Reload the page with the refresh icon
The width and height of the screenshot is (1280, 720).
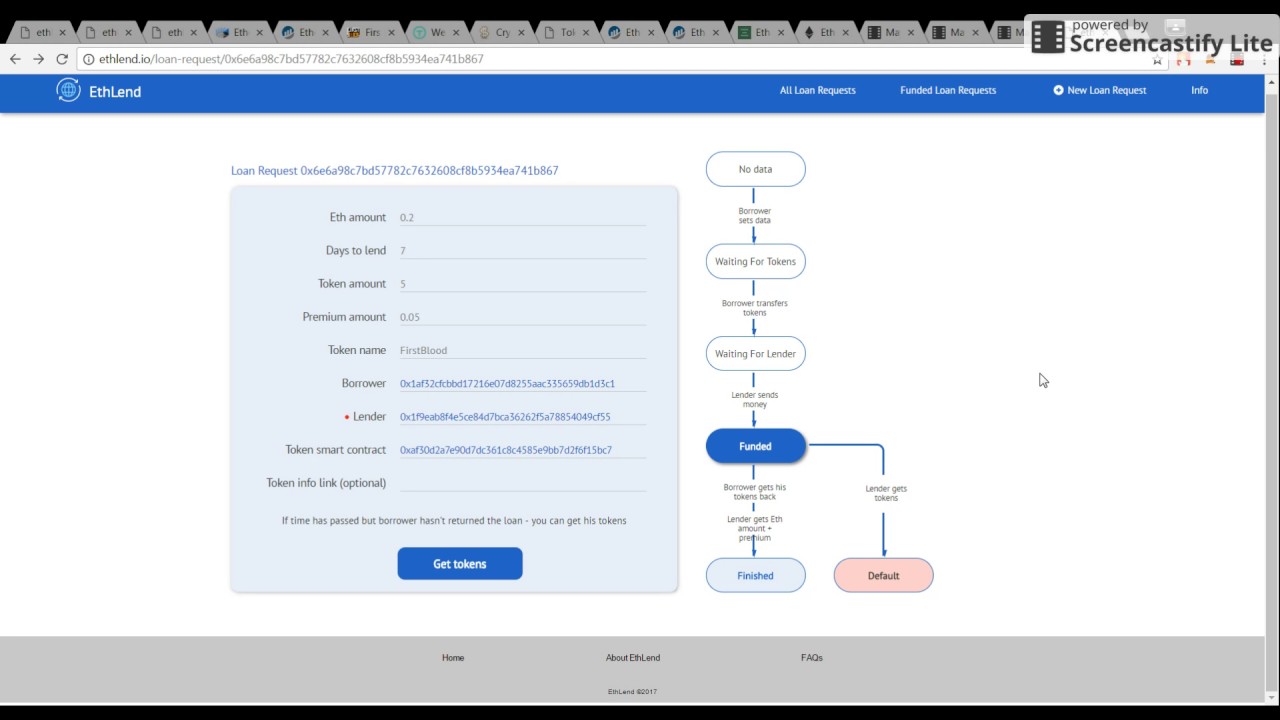[62, 59]
